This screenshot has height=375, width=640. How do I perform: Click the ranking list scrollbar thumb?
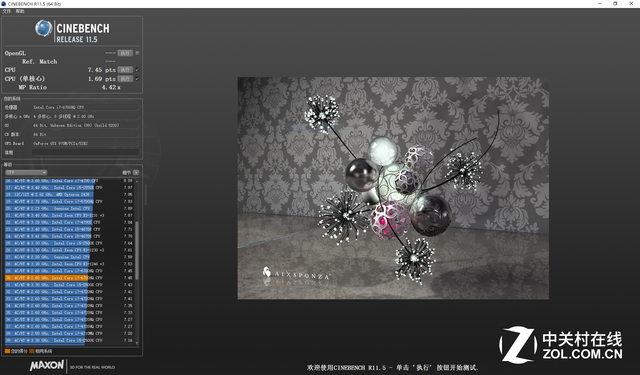(x=137, y=250)
